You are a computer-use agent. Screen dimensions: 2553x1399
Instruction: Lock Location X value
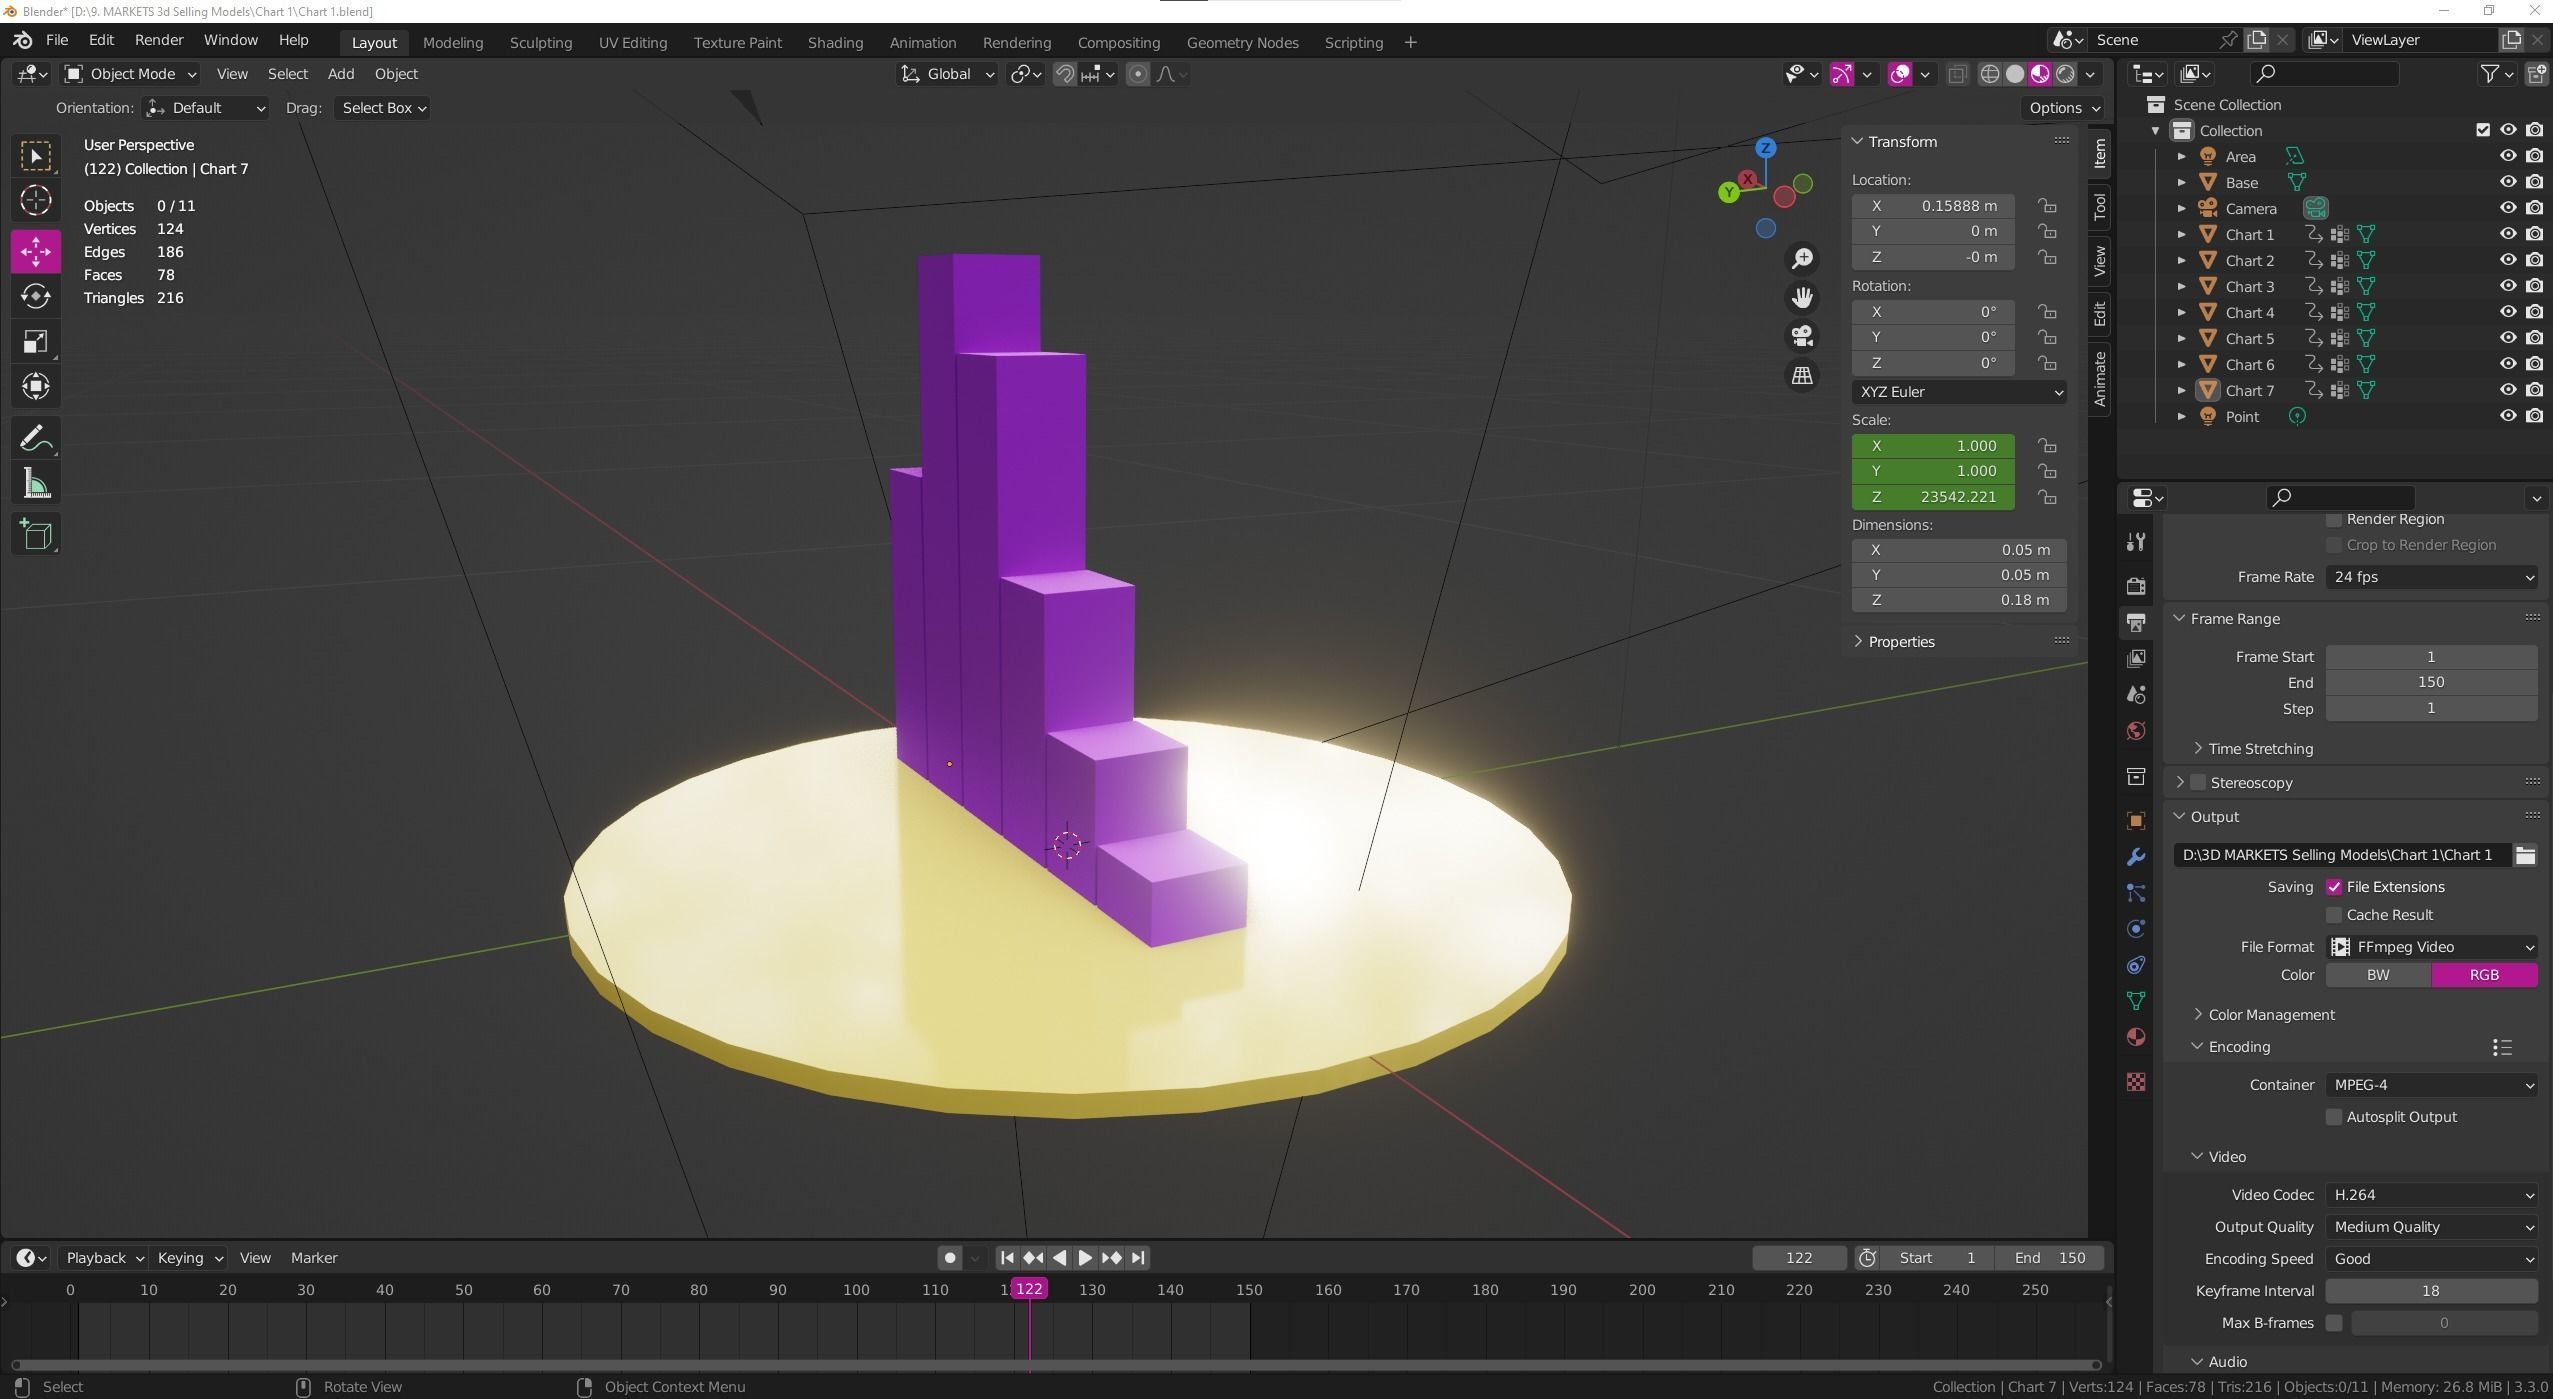(2048, 206)
